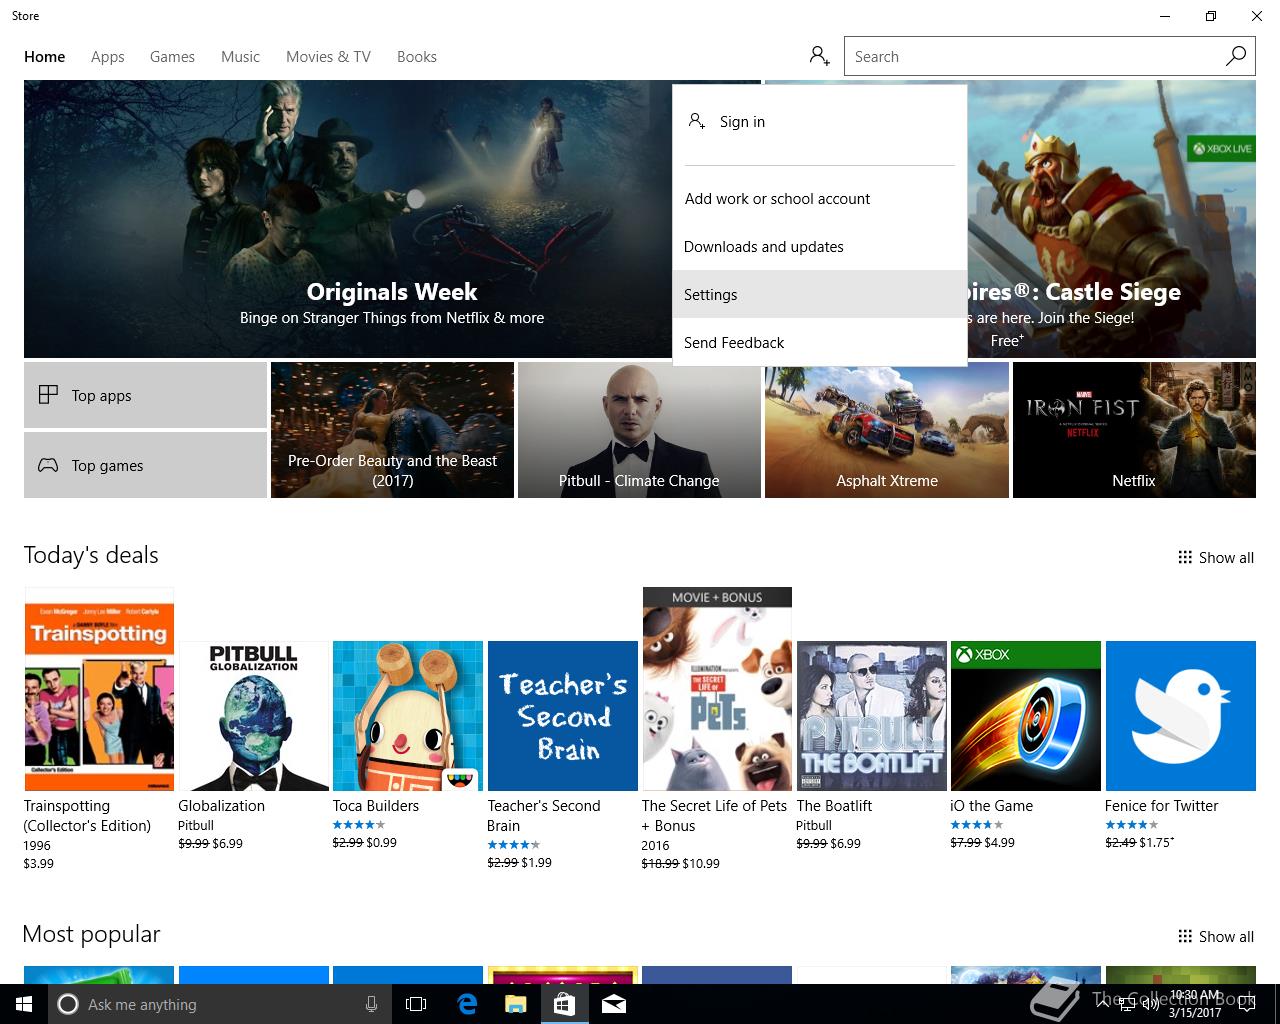Open The Boatlift album cover
The width and height of the screenshot is (1280, 1024).
tap(872, 716)
